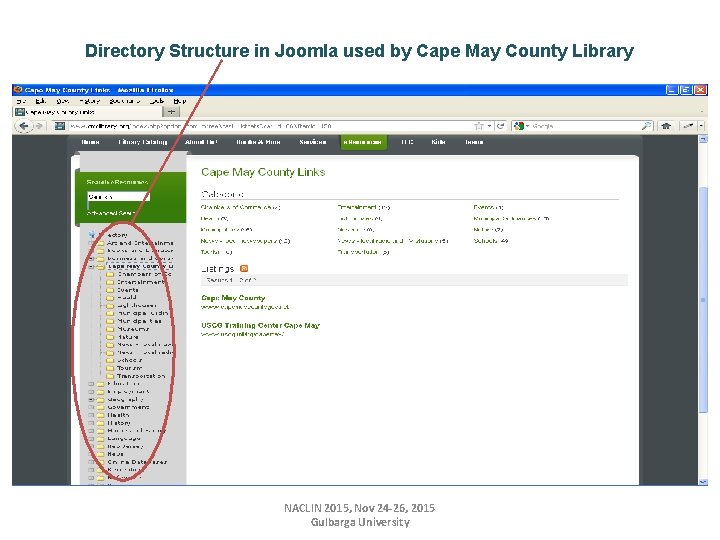Click the page scrollbar up arrow
The image size is (720, 540).
[x=703, y=139]
